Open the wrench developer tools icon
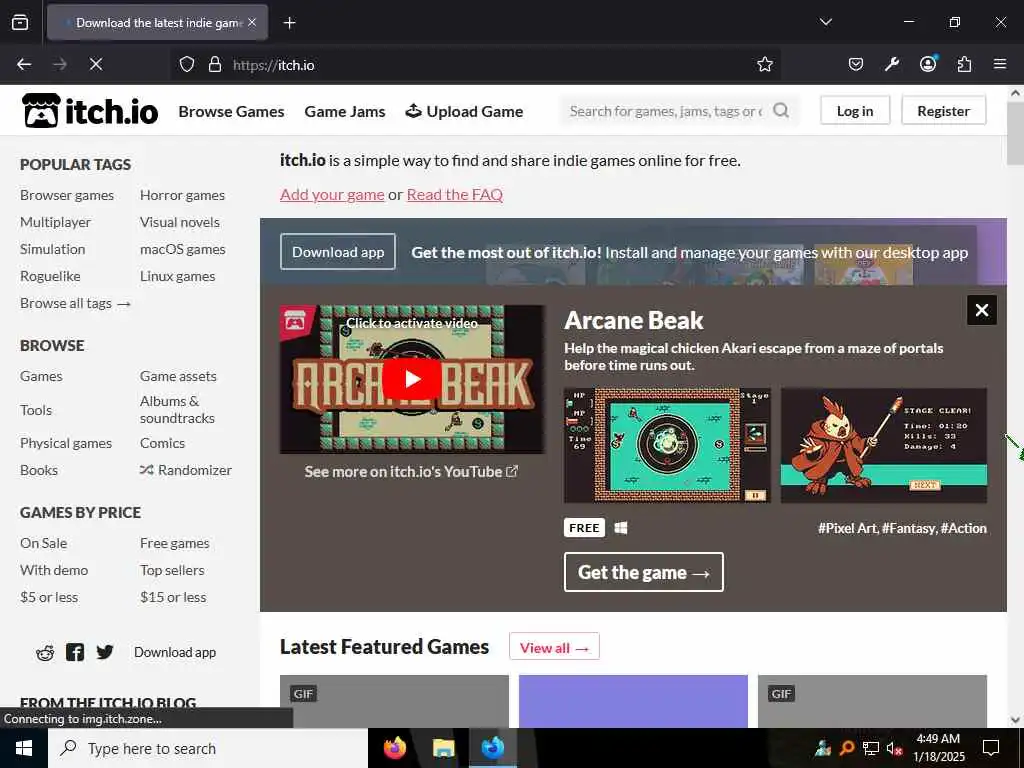This screenshot has height=768, width=1024. click(x=892, y=64)
